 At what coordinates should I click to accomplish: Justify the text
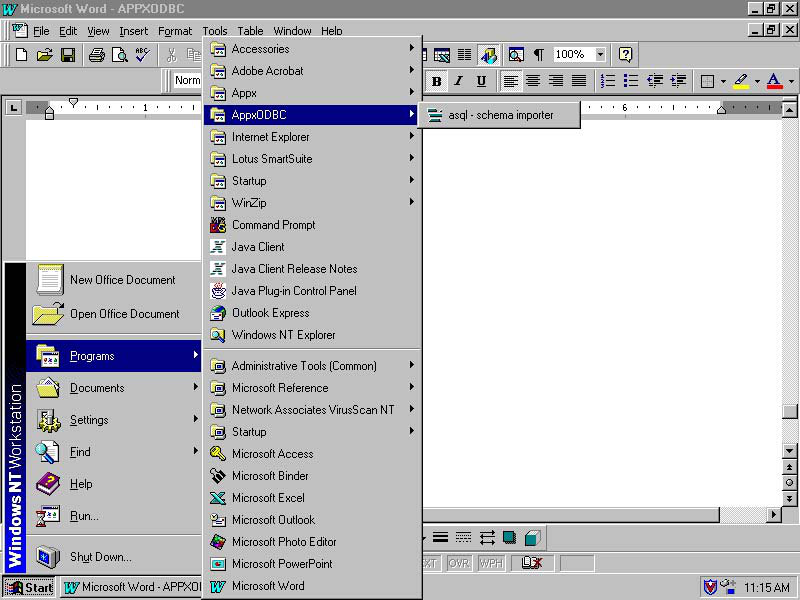579,81
